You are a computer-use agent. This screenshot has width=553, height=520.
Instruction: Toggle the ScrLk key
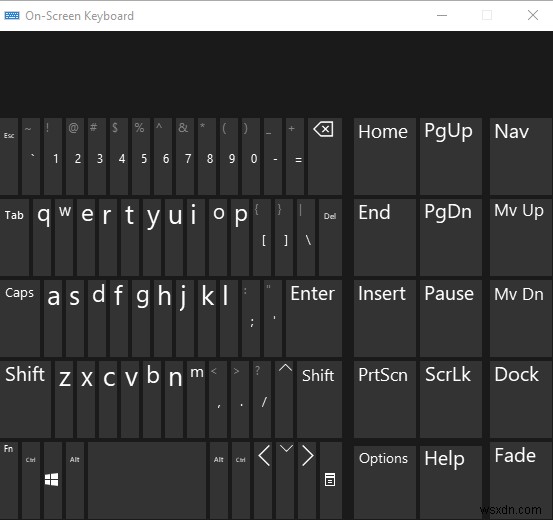click(451, 399)
